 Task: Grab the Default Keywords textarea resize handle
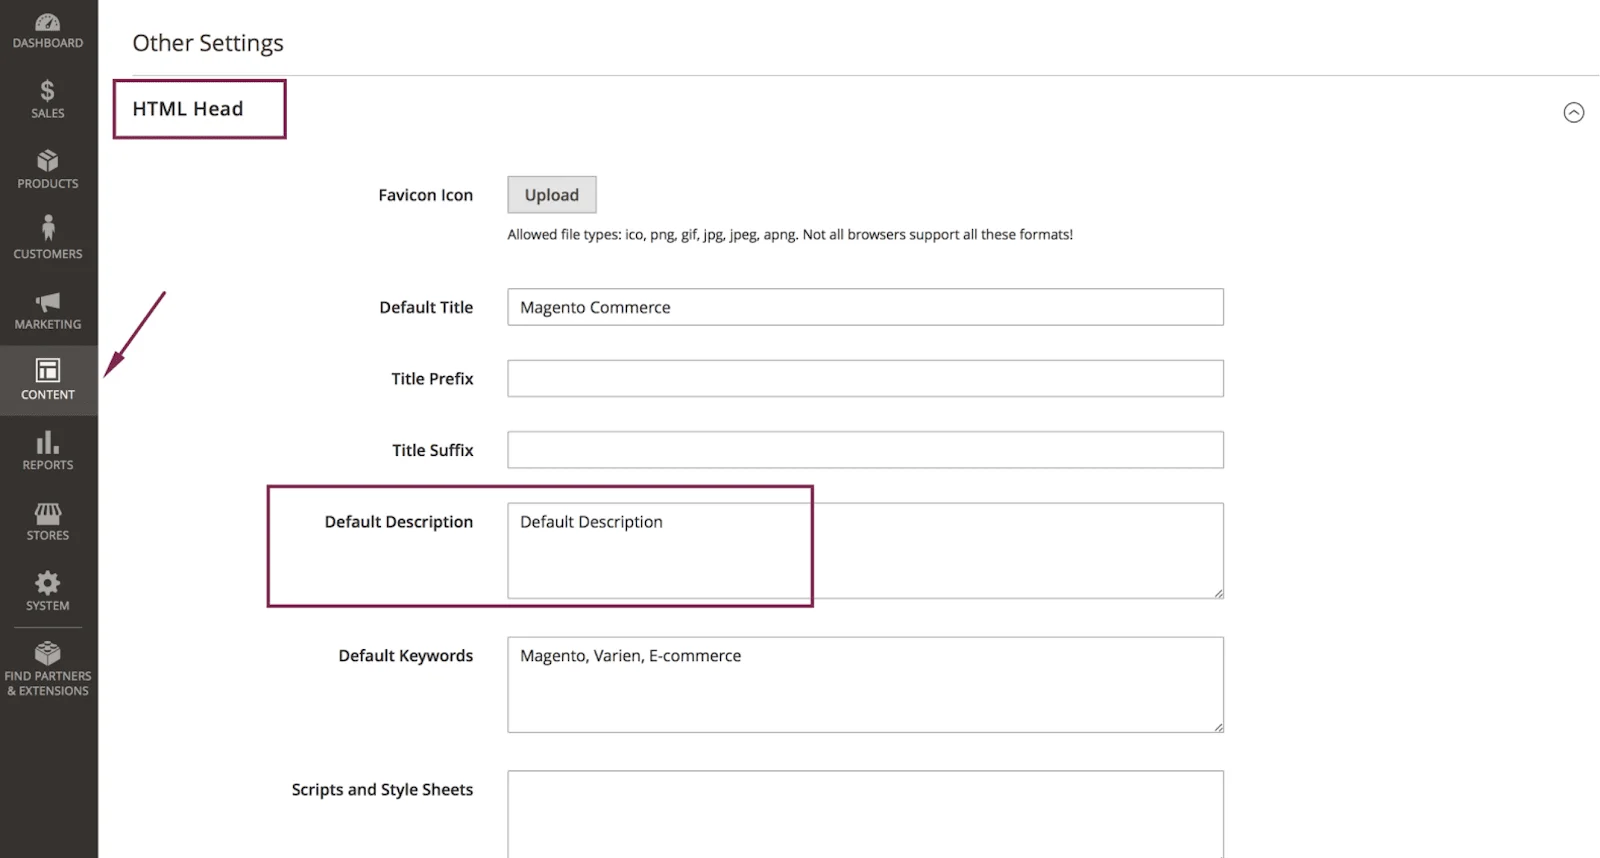tap(1218, 727)
